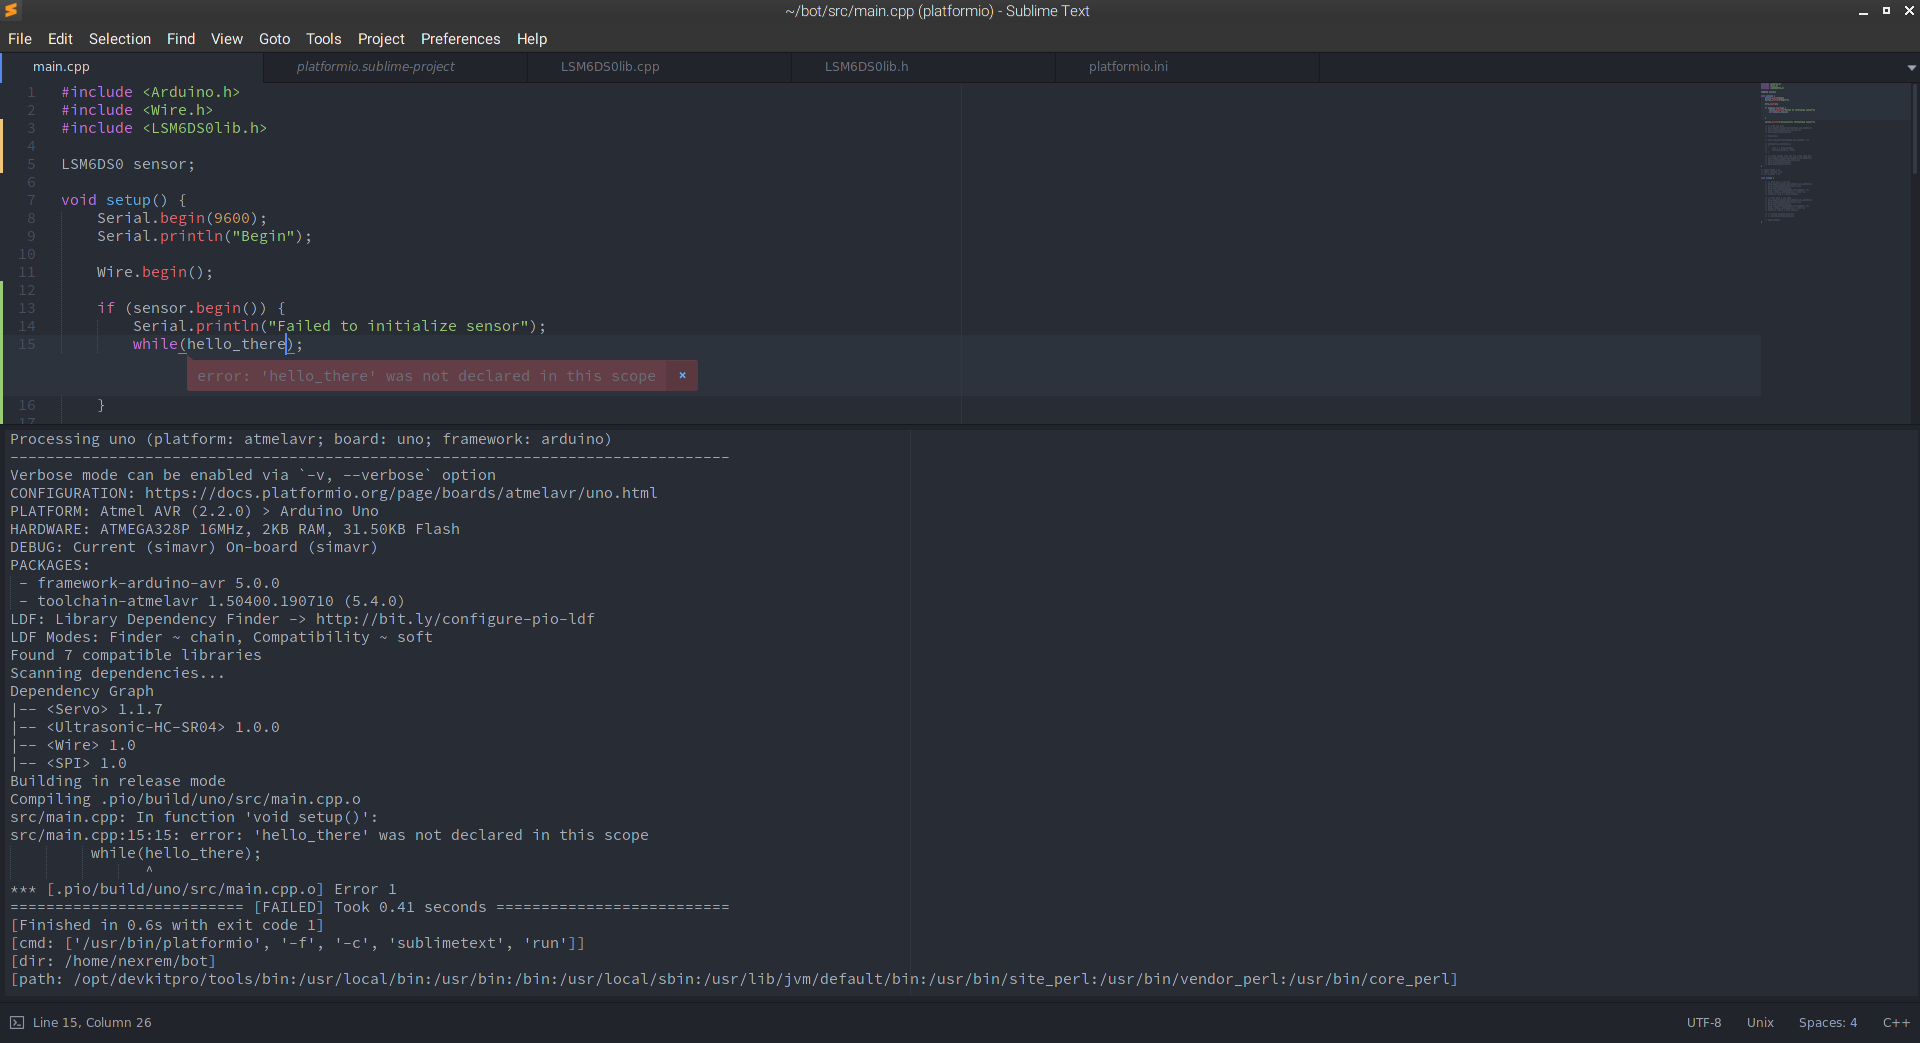Open the Preferences menu
Image resolution: width=1920 pixels, height=1043 pixels.
pos(460,39)
